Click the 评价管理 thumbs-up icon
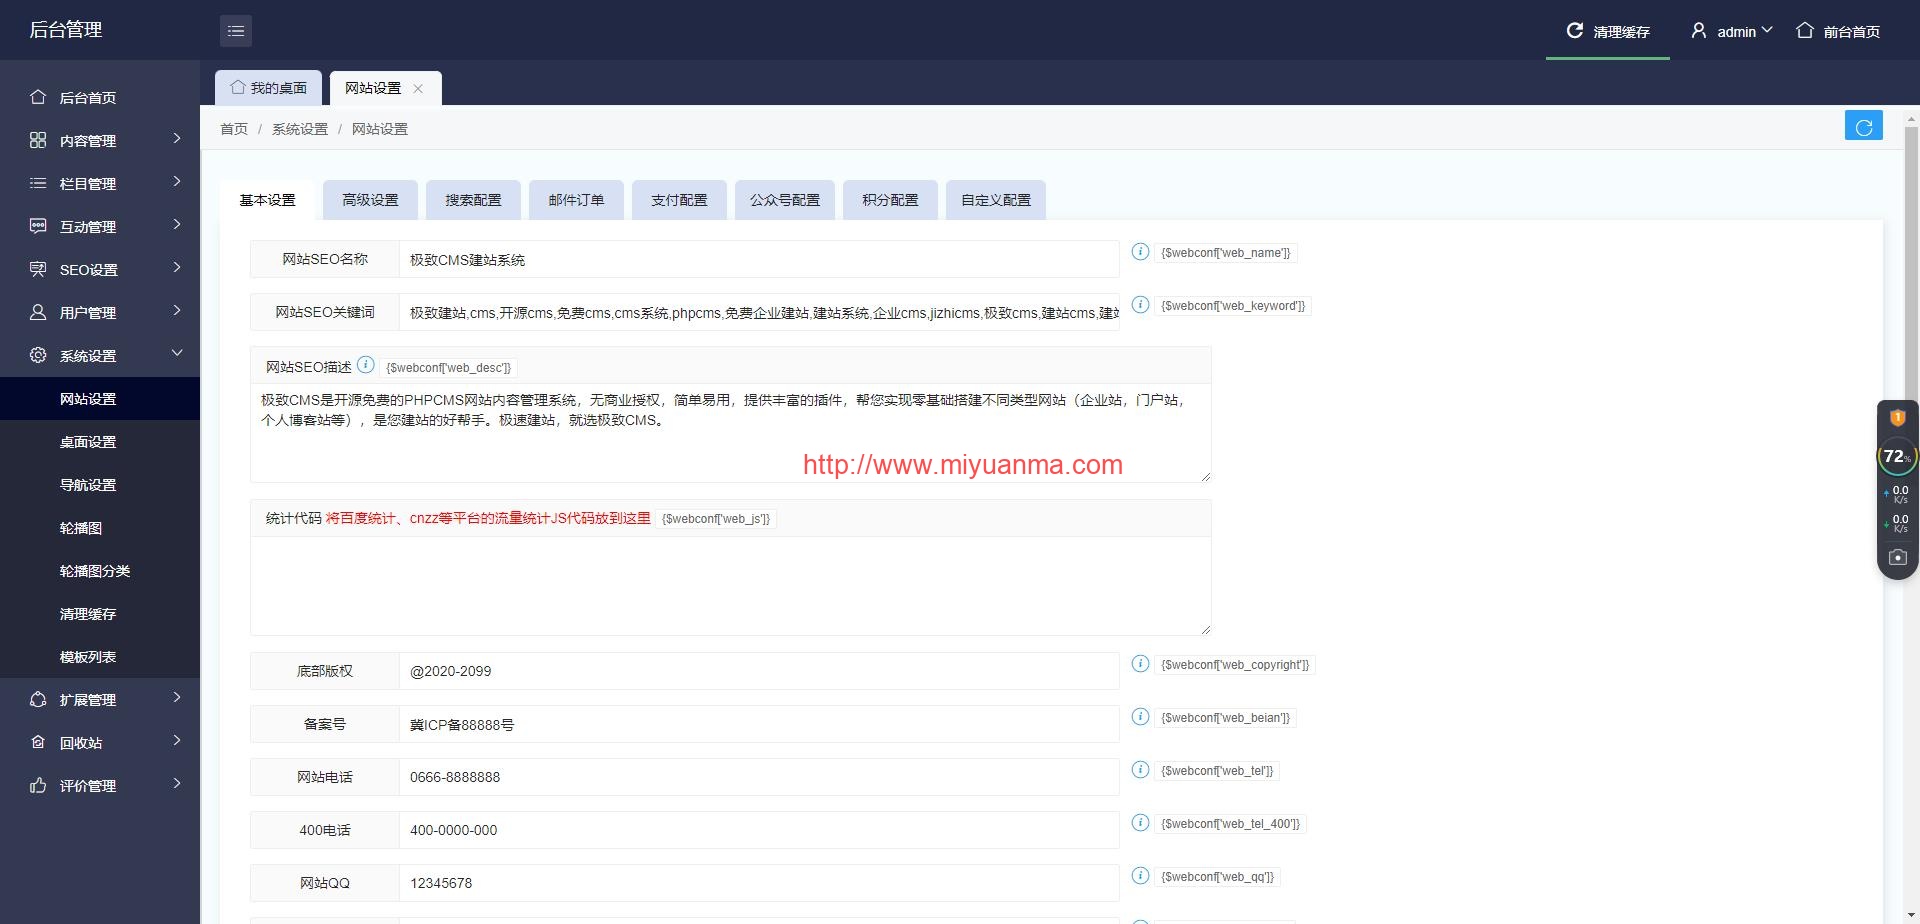This screenshot has height=924, width=1920. coord(38,785)
